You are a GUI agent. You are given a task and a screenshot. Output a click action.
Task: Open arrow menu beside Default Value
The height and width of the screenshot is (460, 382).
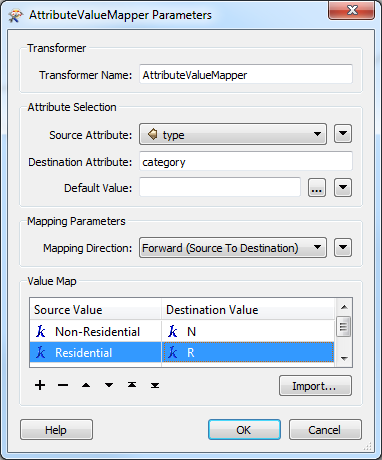[343, 188]
